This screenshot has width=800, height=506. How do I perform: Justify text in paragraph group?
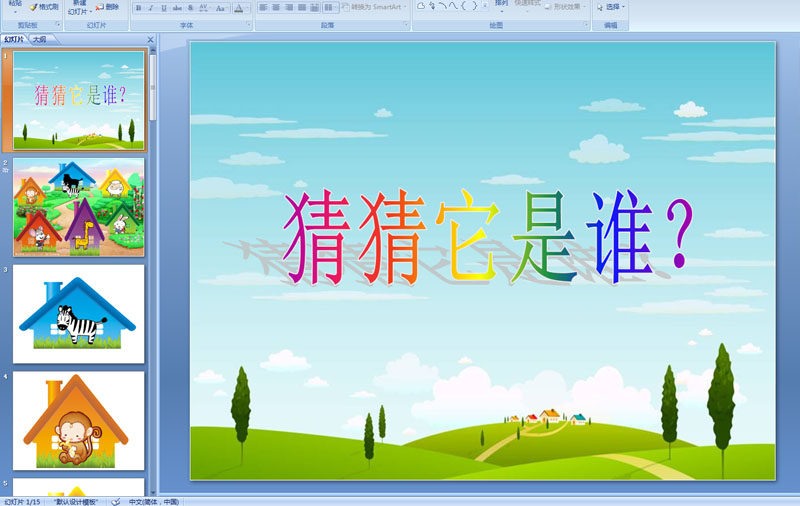pos(302,8)
